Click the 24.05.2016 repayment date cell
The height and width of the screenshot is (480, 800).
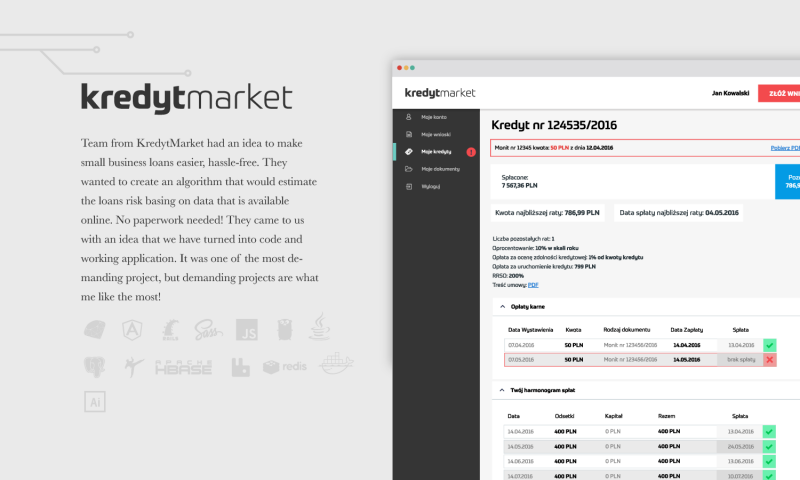point(741,446)
